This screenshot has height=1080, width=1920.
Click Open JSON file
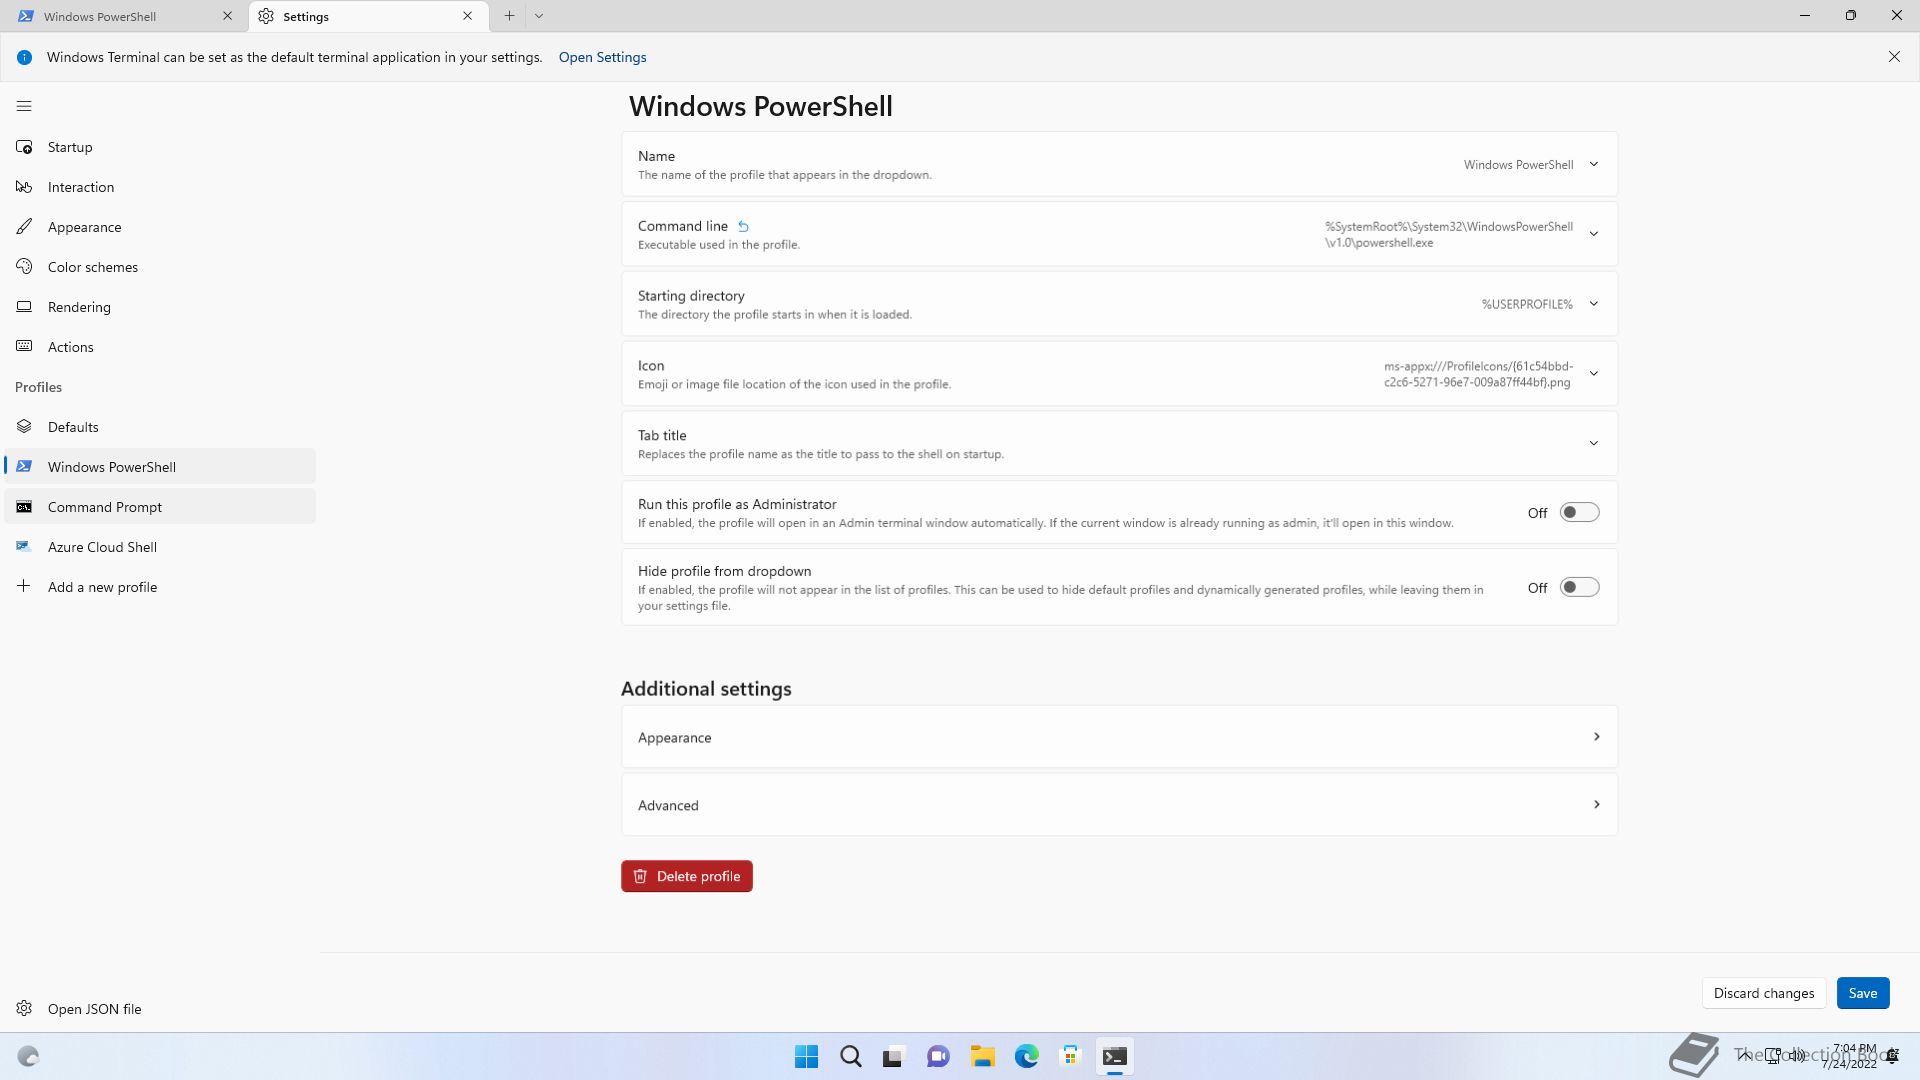(x=160, y=1008)
